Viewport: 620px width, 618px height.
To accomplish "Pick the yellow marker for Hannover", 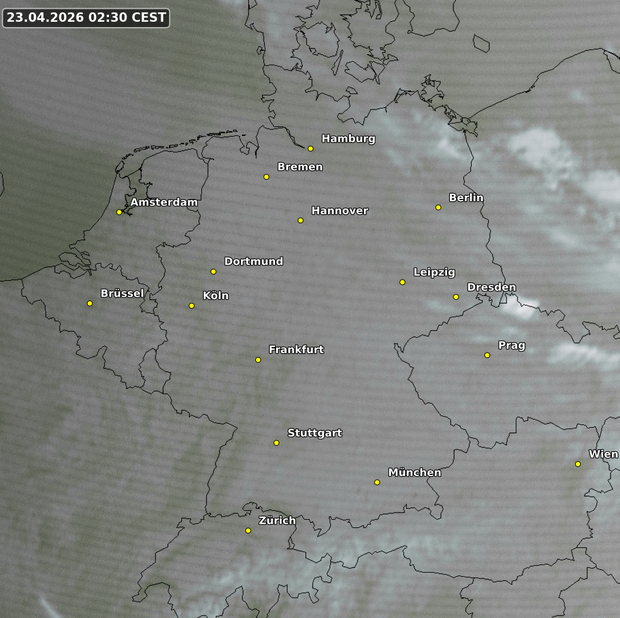I will (300, 220).
